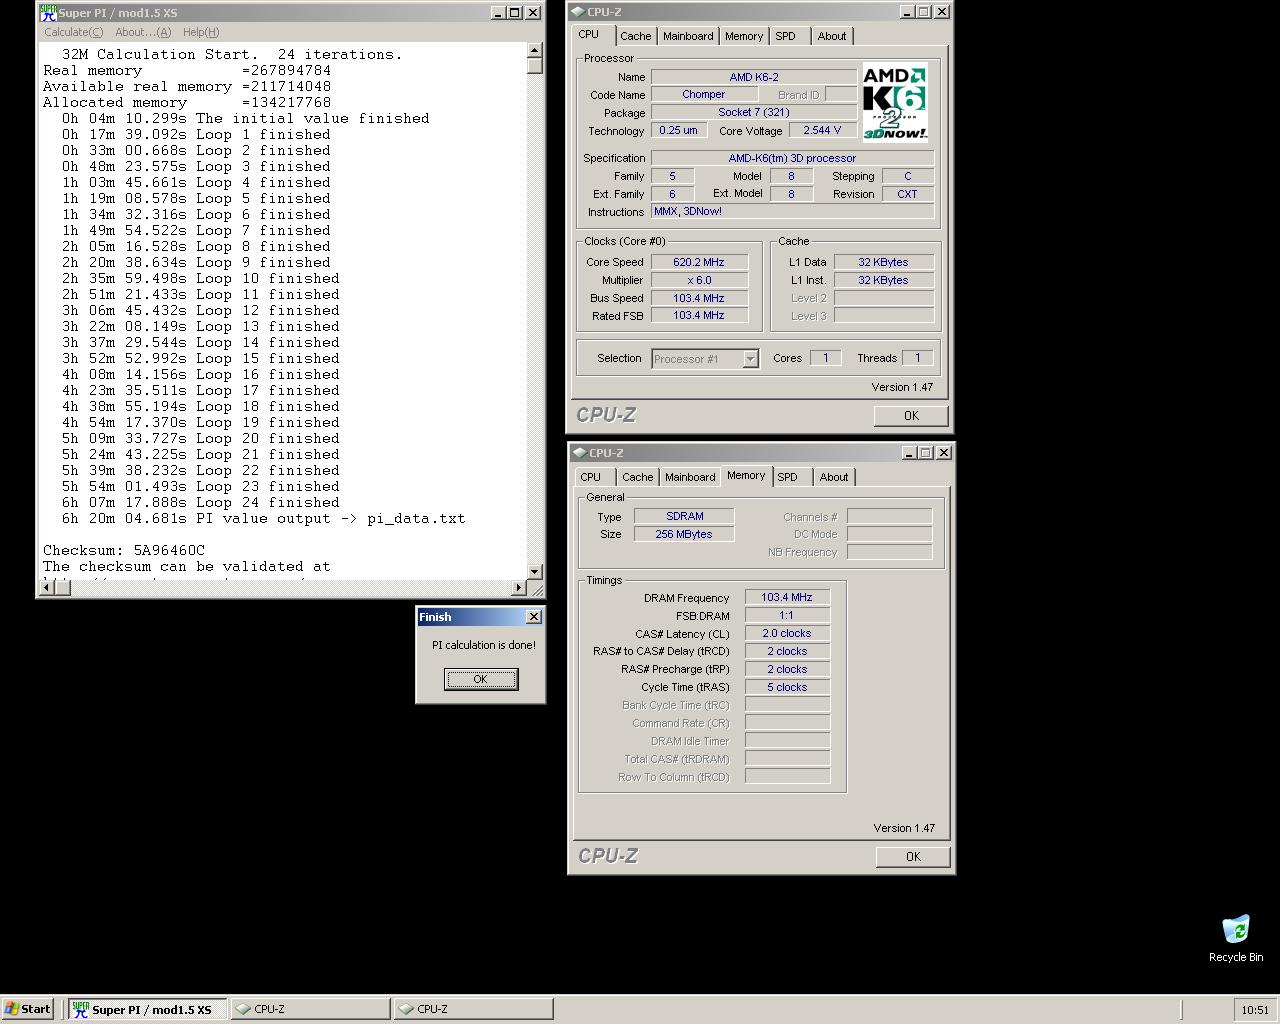Close the lower CPU-Z window

[x=944, y=453]
